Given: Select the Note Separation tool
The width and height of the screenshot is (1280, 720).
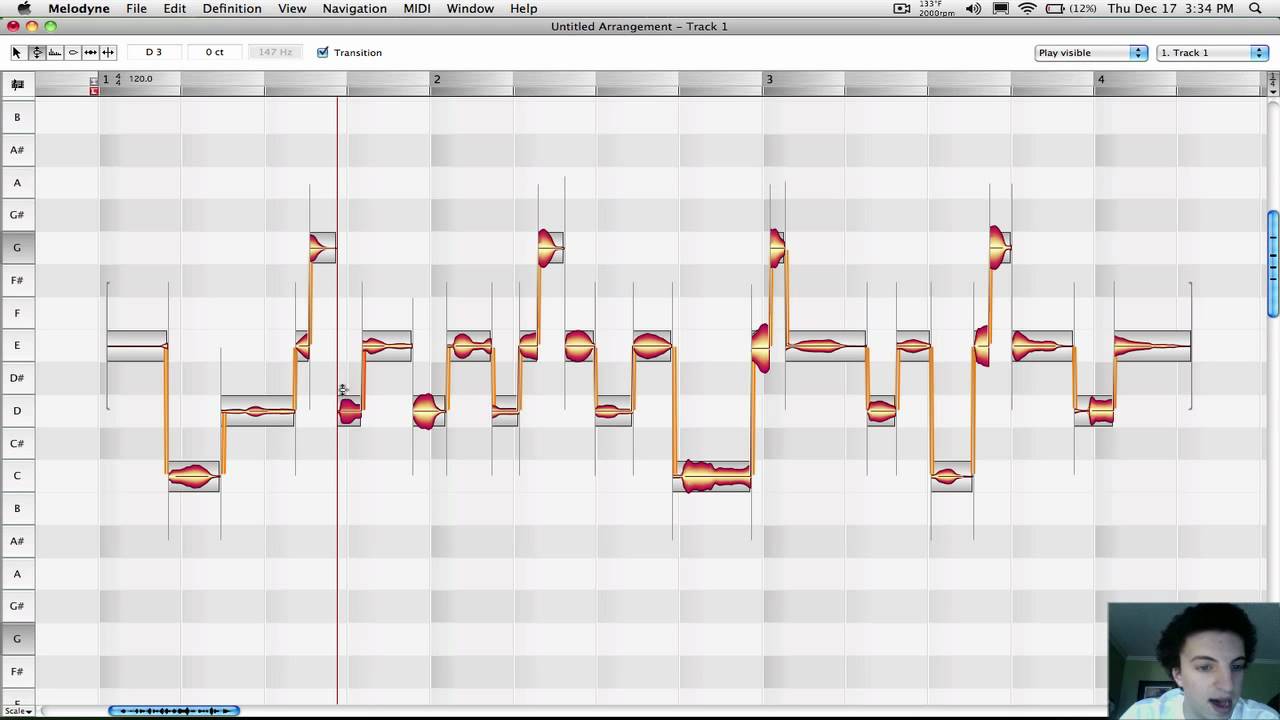Looking at the screenshot, I should tap(108, 52).
